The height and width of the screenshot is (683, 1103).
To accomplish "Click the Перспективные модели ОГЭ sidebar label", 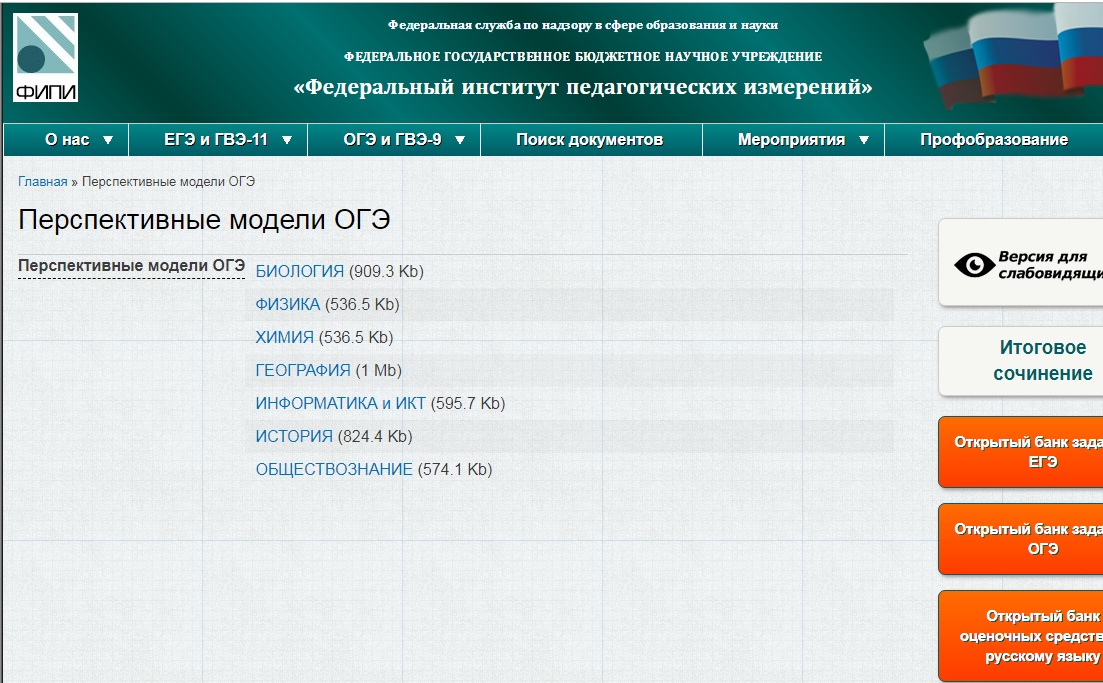I will [x=132, y=266].
